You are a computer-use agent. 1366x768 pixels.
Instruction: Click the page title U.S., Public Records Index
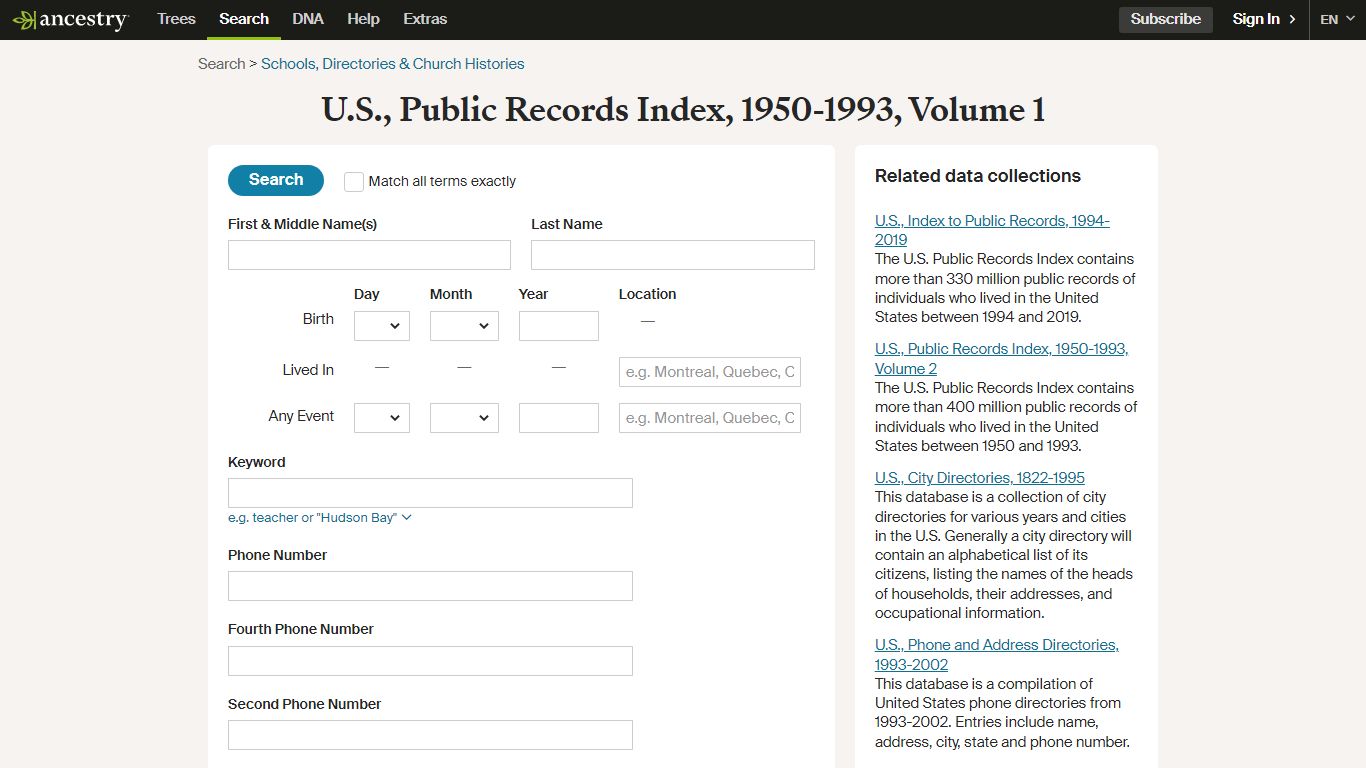(x=683, y=110)
